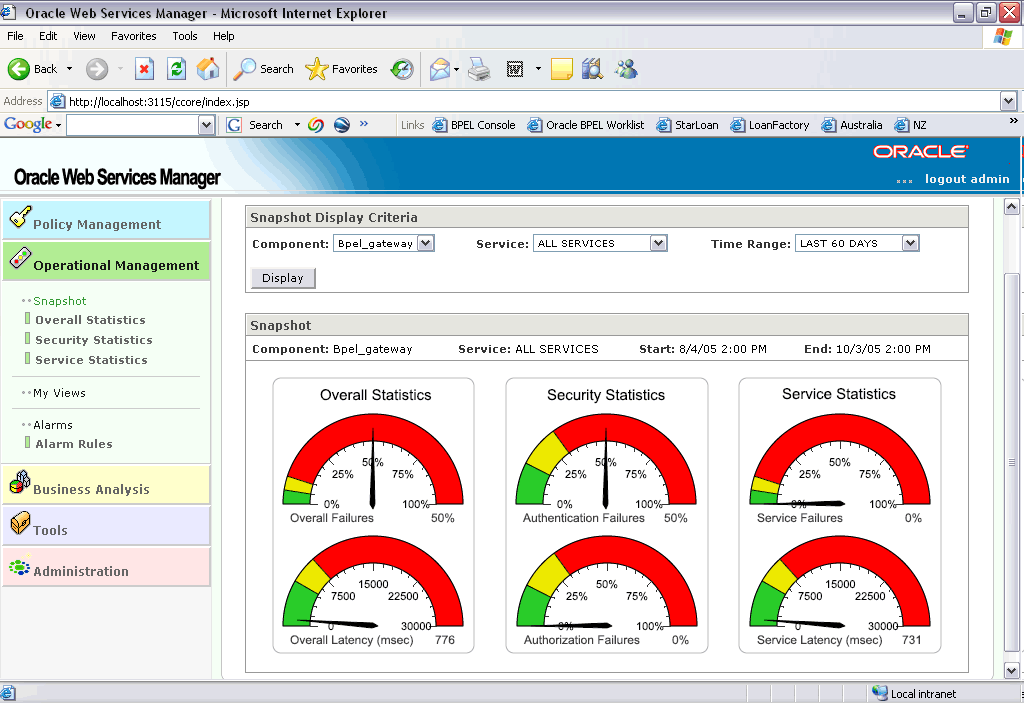This screenshot has height=703, width=1024.
Task: Open the Search magnifier toolbar button
Action: coord(263,69)
